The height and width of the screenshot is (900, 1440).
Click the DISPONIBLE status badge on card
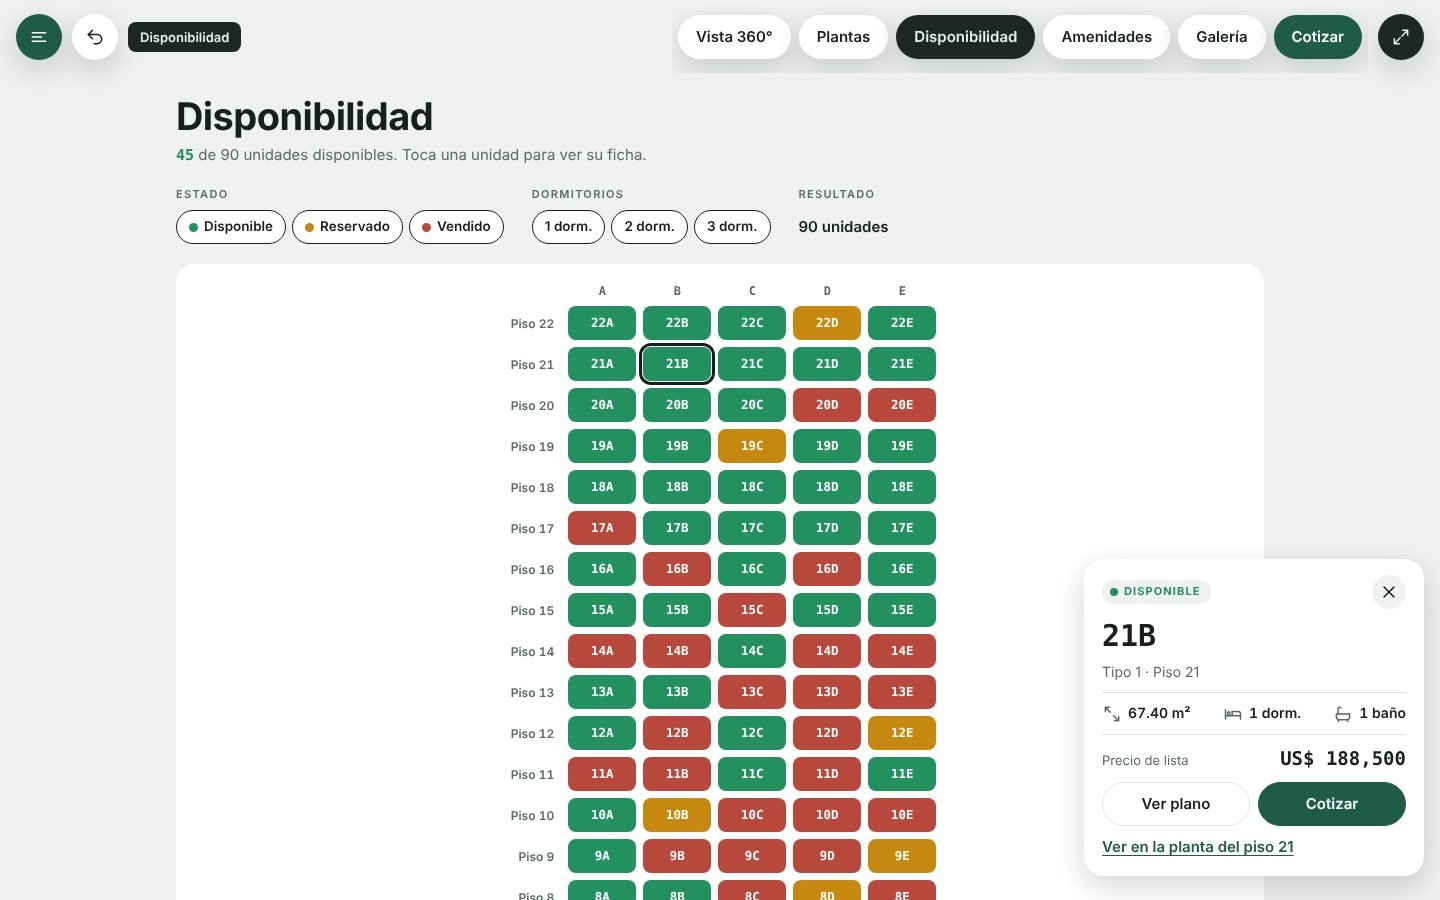[x=1156, y=592]
